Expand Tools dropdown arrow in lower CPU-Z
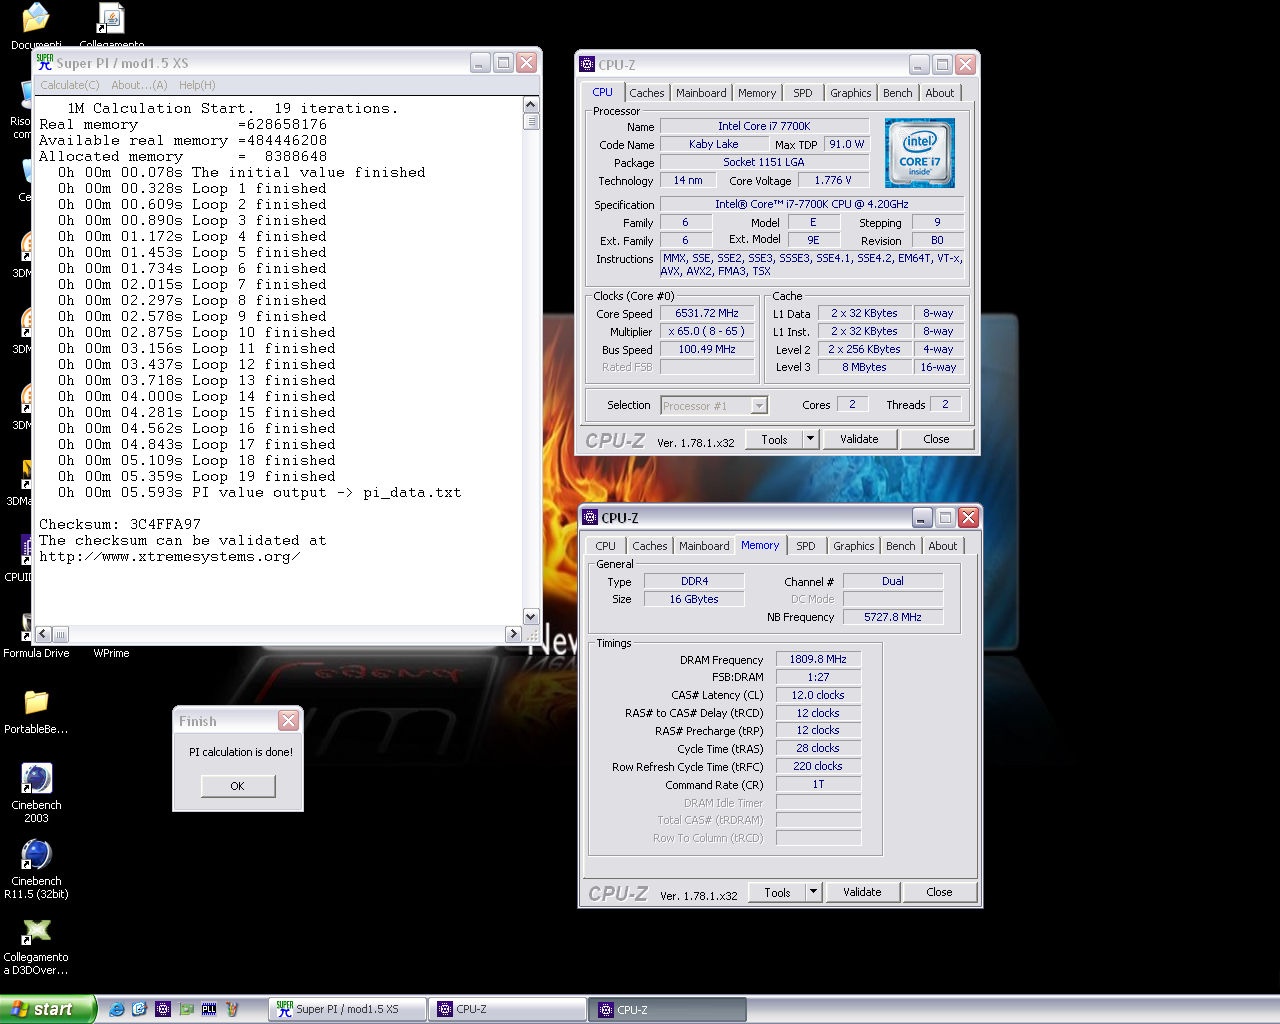Image resolution: width=1280 pixels, height=1024 pixels. (814, 892)
